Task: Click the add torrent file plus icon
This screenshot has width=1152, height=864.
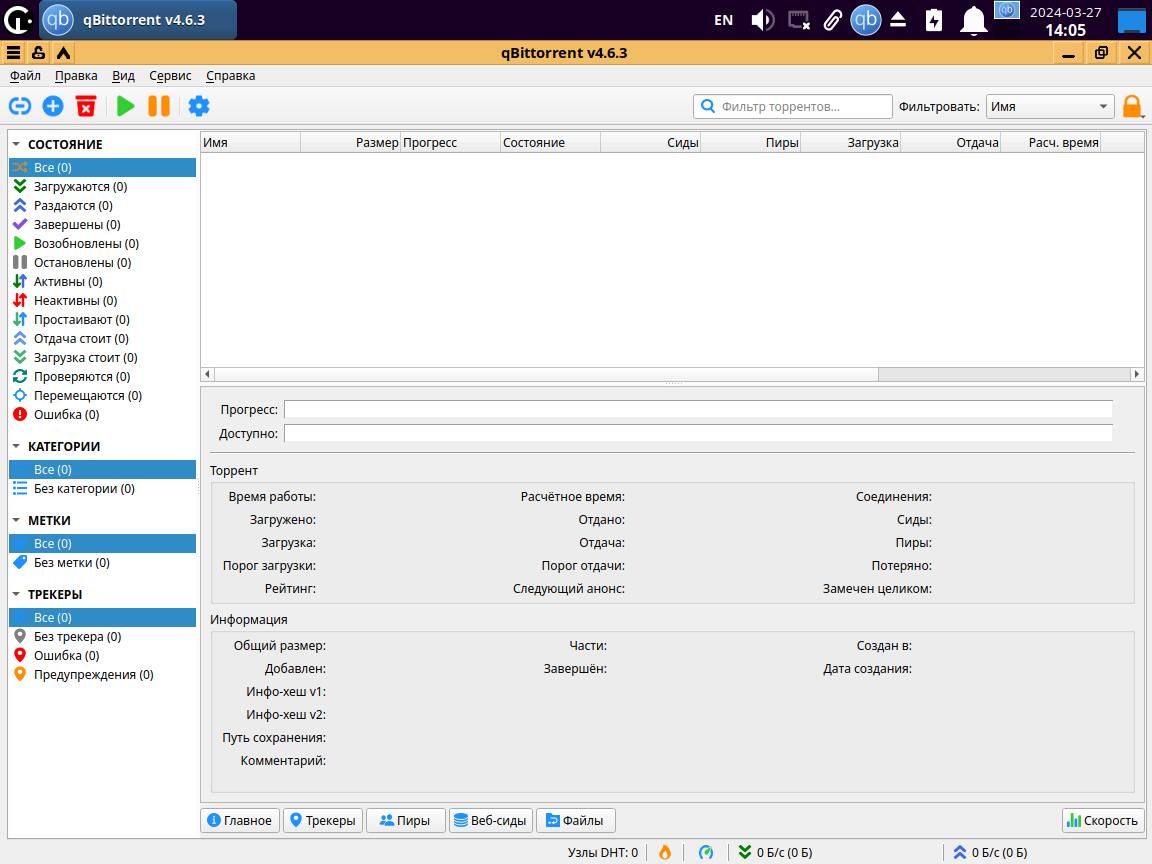Action: pos(53,106)
